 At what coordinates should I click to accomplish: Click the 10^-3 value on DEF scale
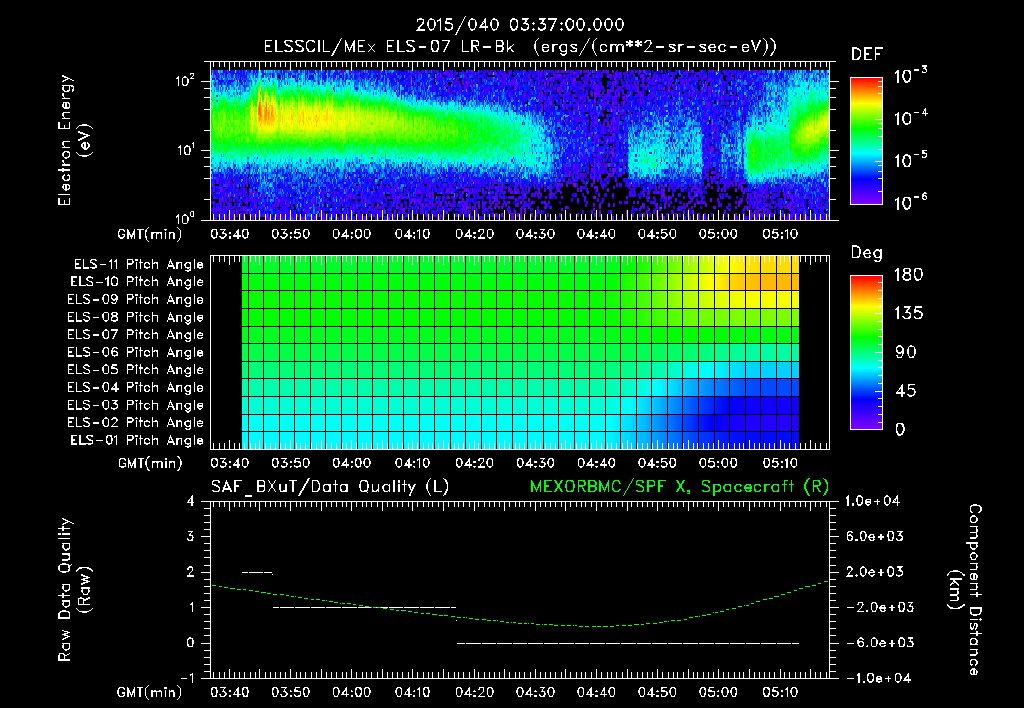pyautogui.click(x=910, y=75)
